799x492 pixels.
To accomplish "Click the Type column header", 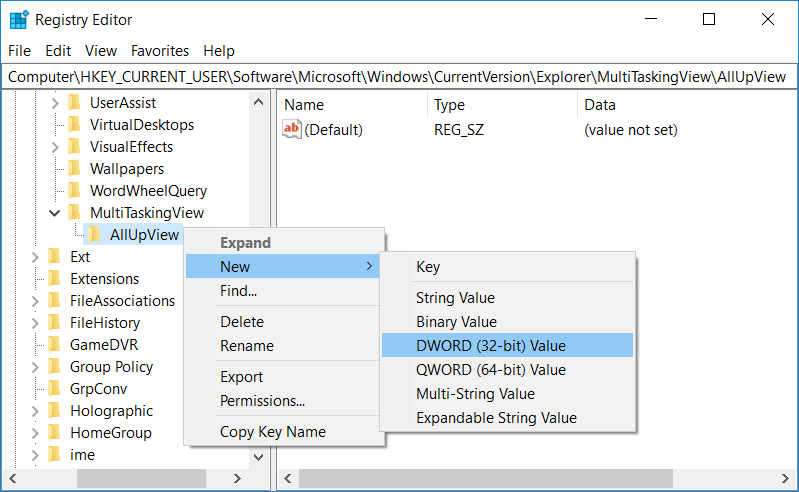I will (449, 105).
